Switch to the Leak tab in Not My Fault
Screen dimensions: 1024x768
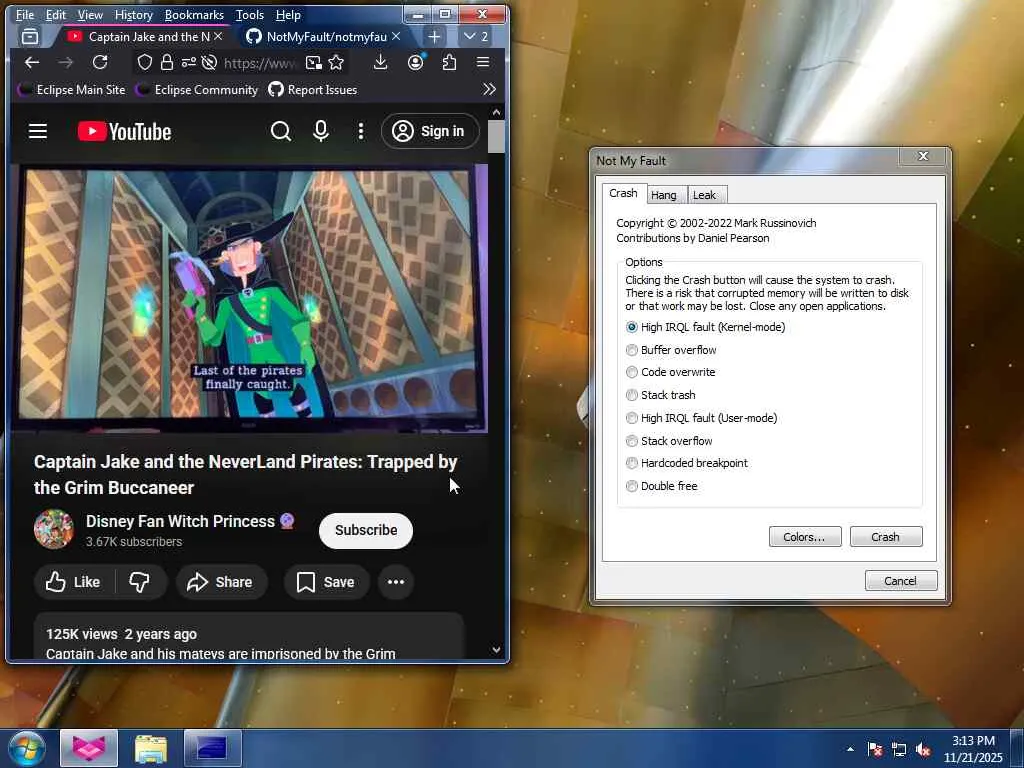coord(705,195)
